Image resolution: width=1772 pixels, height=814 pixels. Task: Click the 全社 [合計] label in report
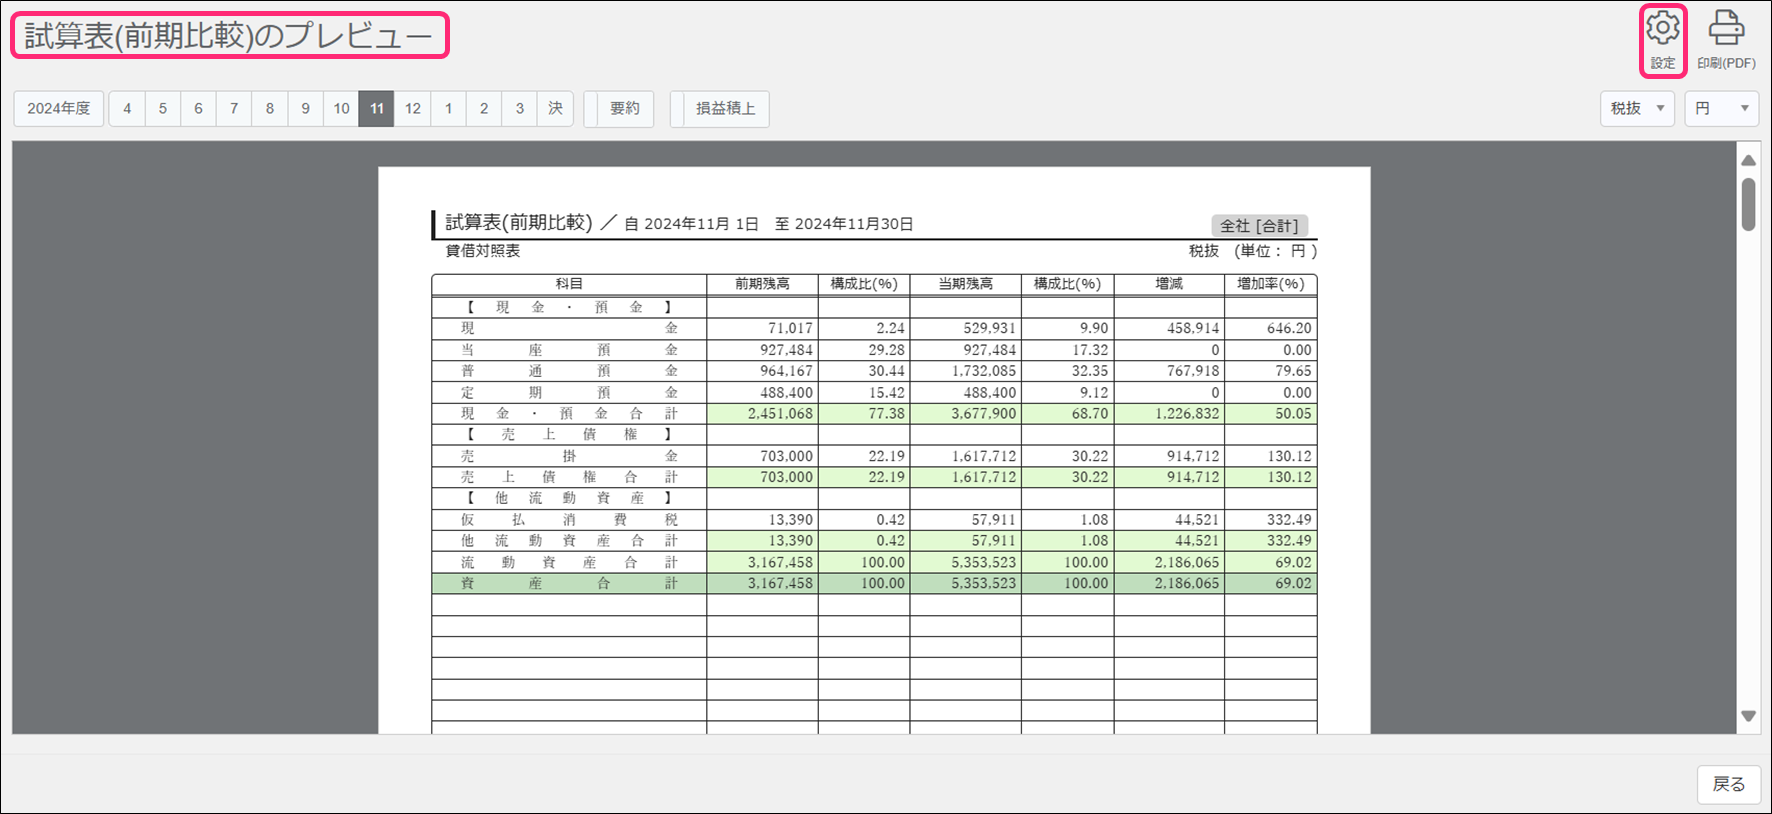pyautogui.click(x=1259, y=226)
